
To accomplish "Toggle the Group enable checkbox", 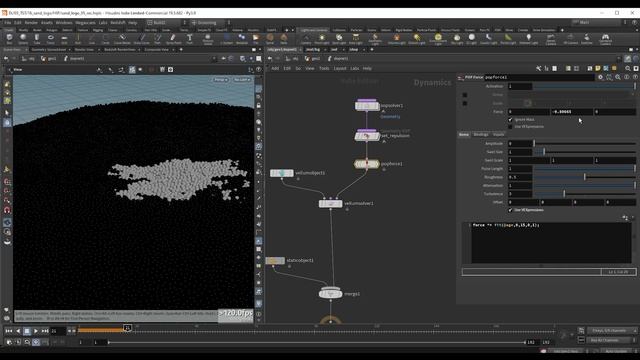I will tap(465, 95).
